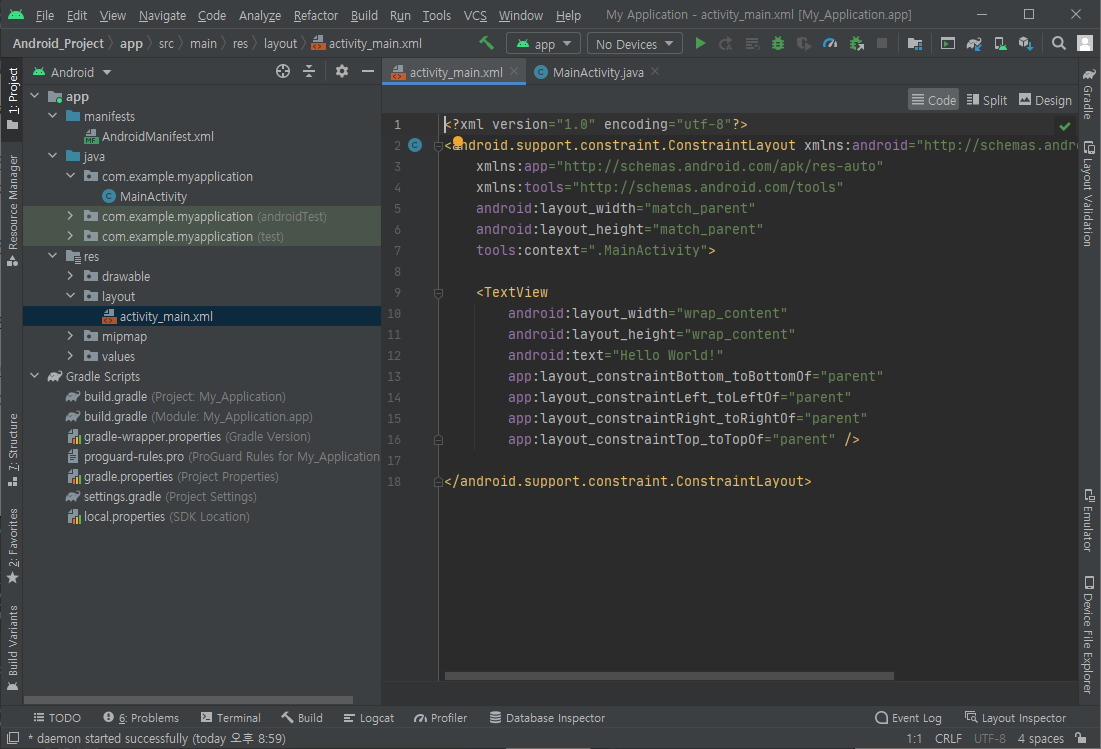The width and height of the screenshot is (1101, 749).
Task: Click the user account avatar icon
Action: (x=1085, y=44)
